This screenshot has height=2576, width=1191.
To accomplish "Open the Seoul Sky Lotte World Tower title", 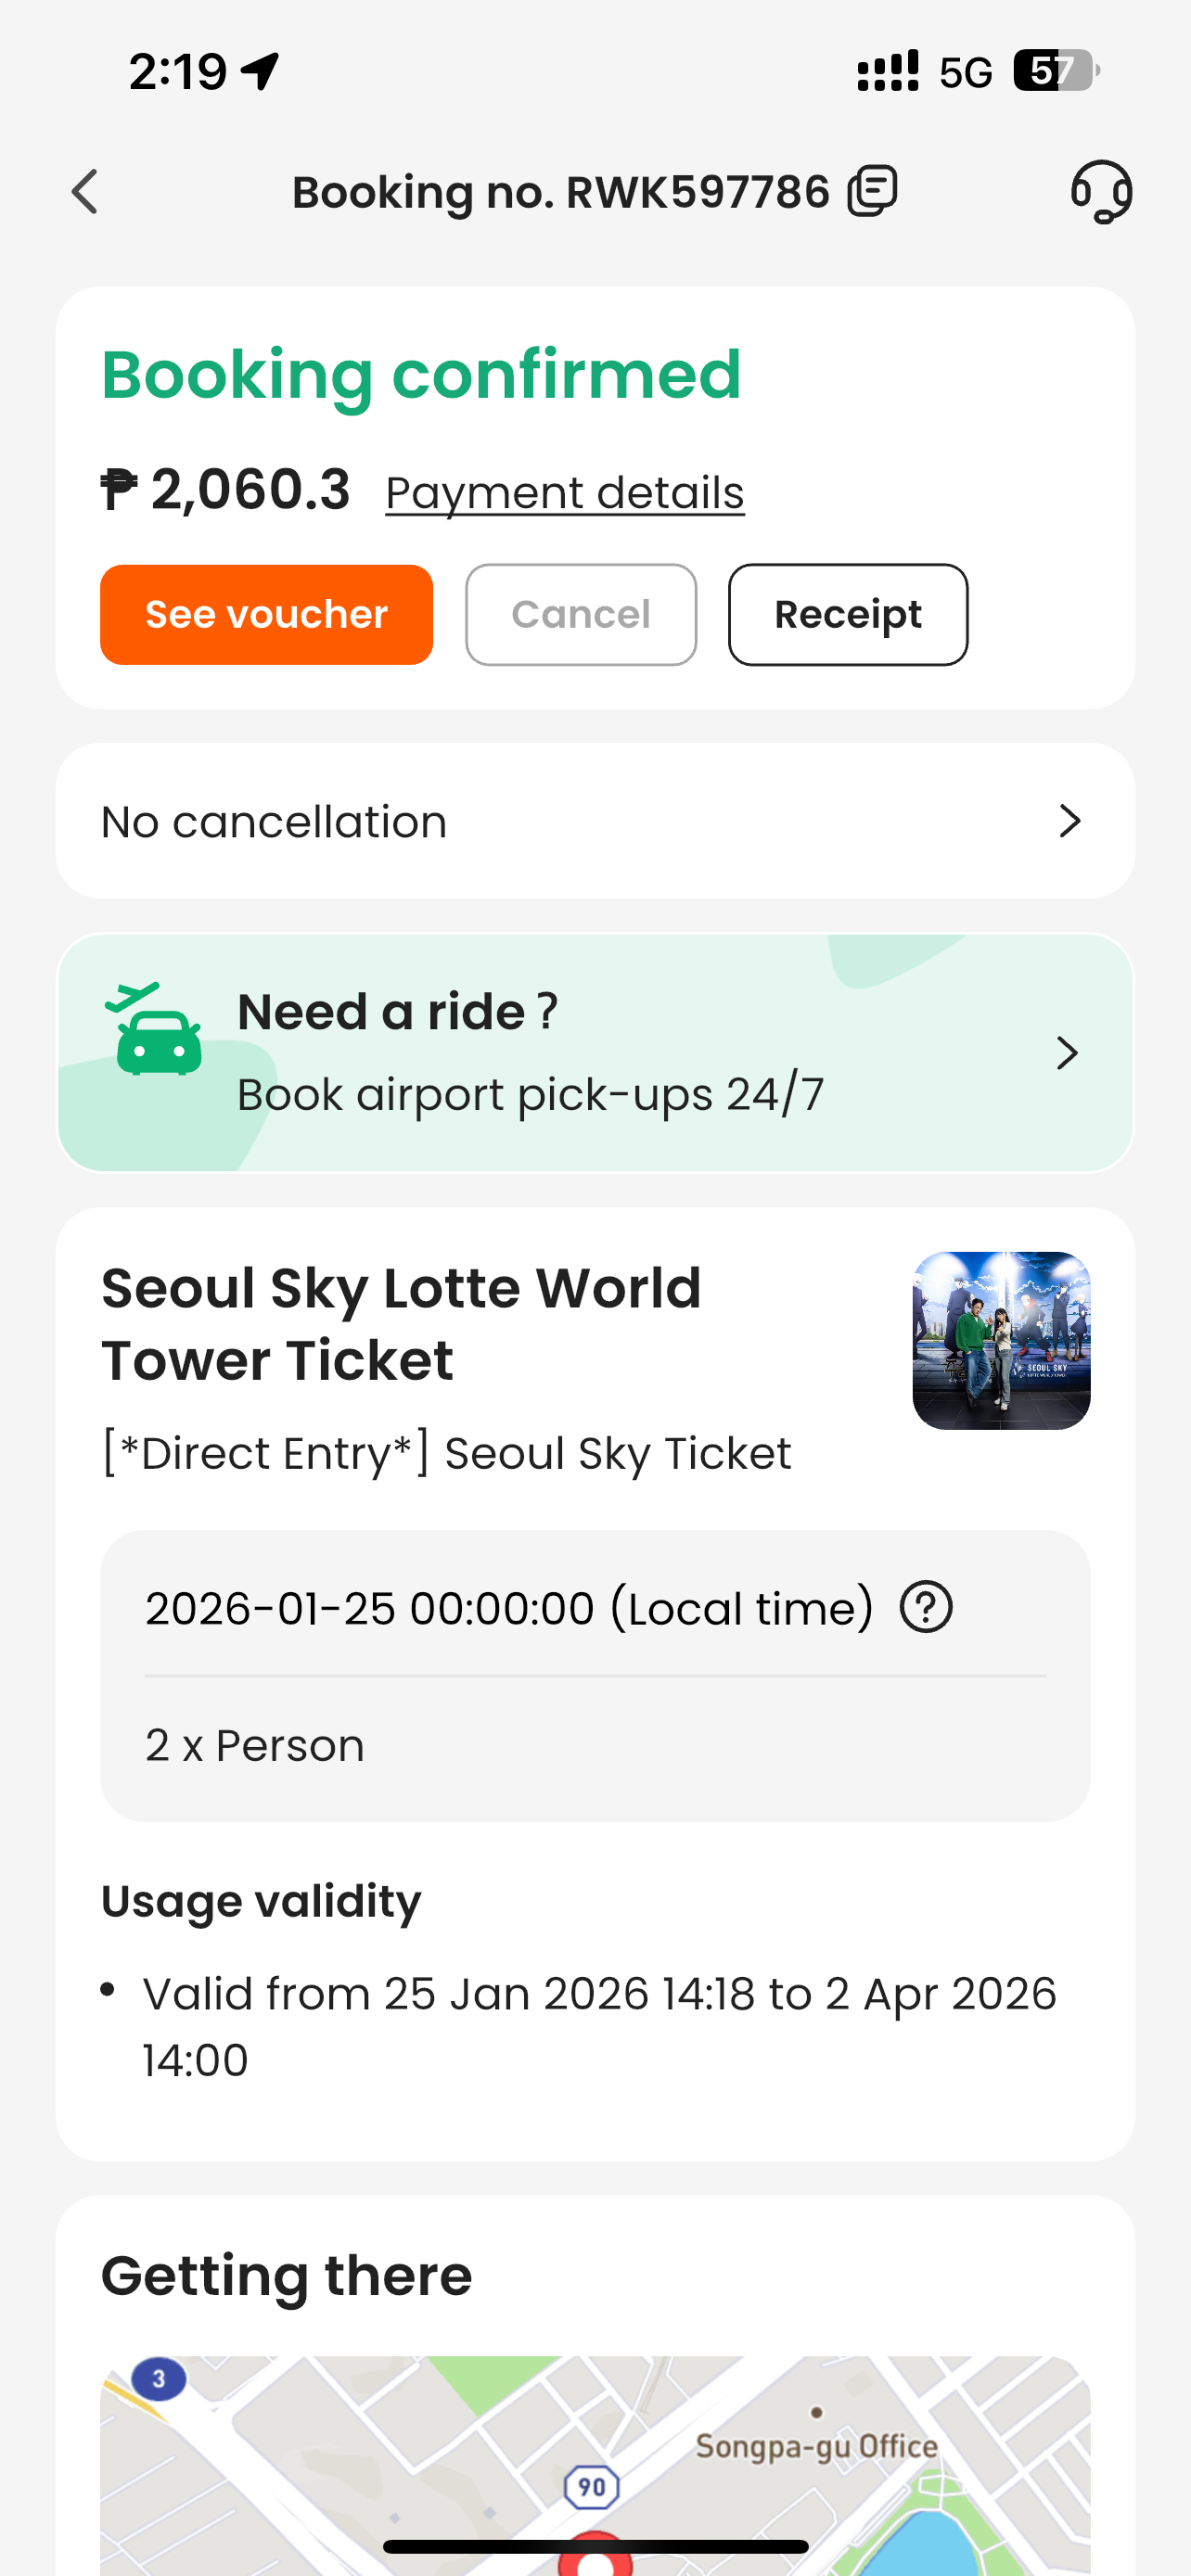I will point(401,1323).
